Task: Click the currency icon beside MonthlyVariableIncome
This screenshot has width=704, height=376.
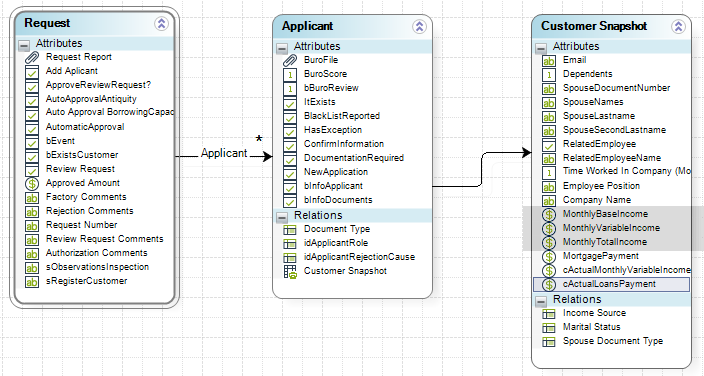Action: [549, 229]
